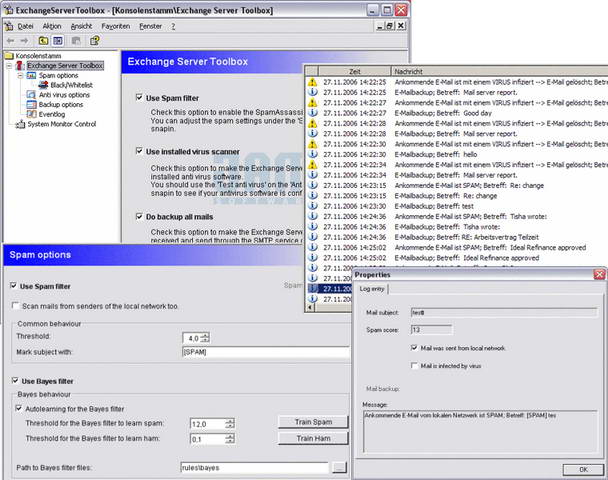This screenshot has height=480, width=608.
Task: Click the Spam options tree icon
Action: pos(31,75)
